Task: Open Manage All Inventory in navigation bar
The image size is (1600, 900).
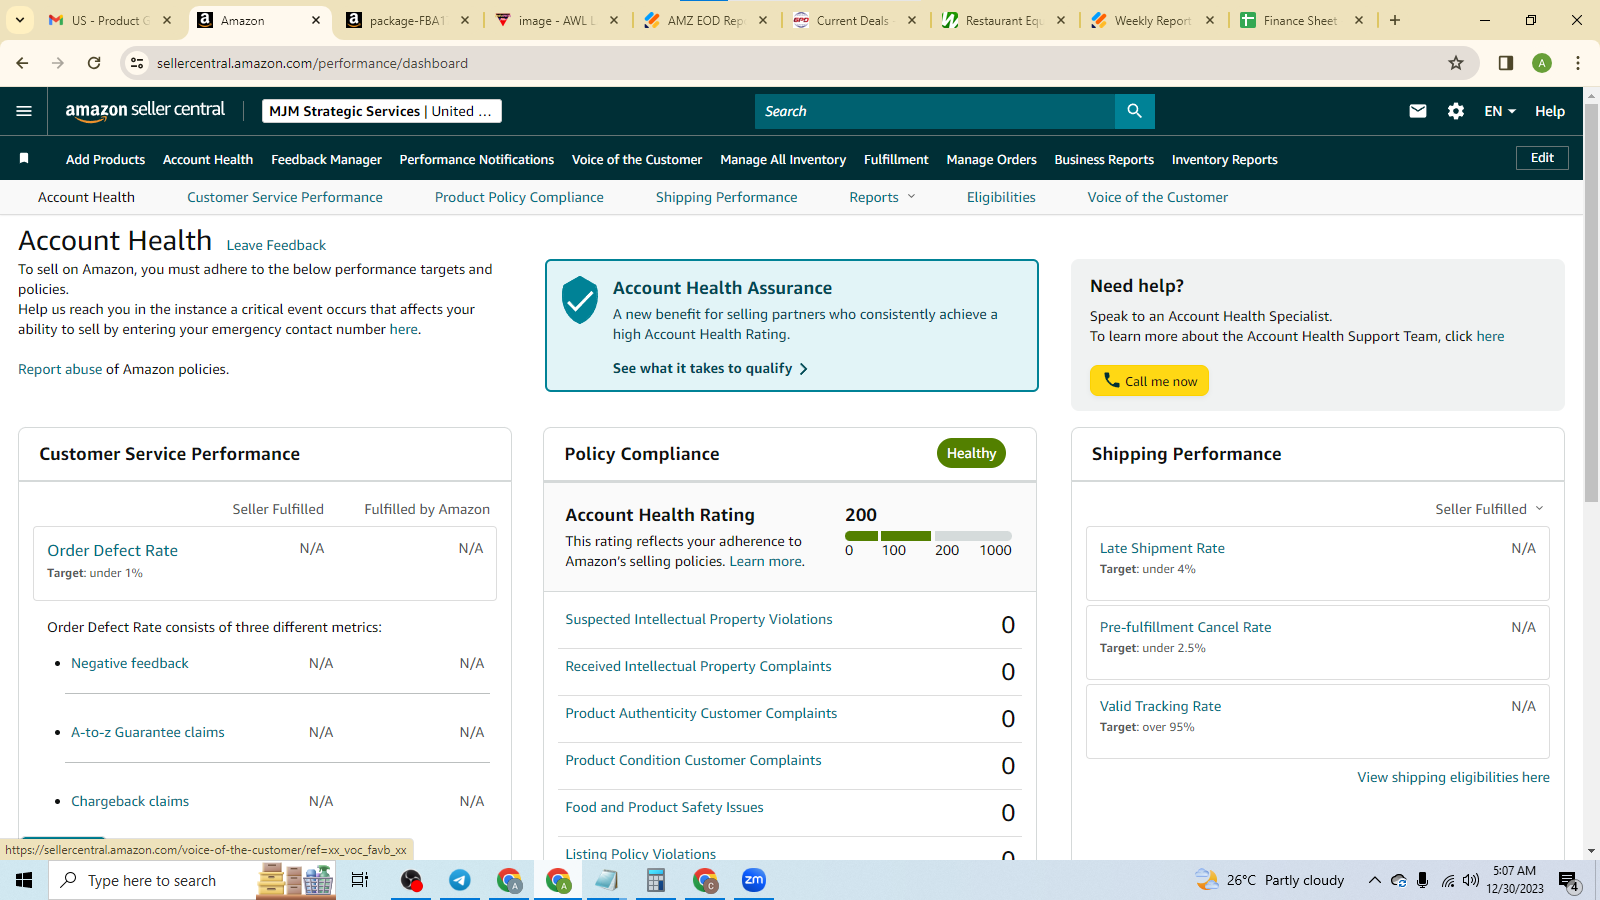Action: (x=783, y=159)
